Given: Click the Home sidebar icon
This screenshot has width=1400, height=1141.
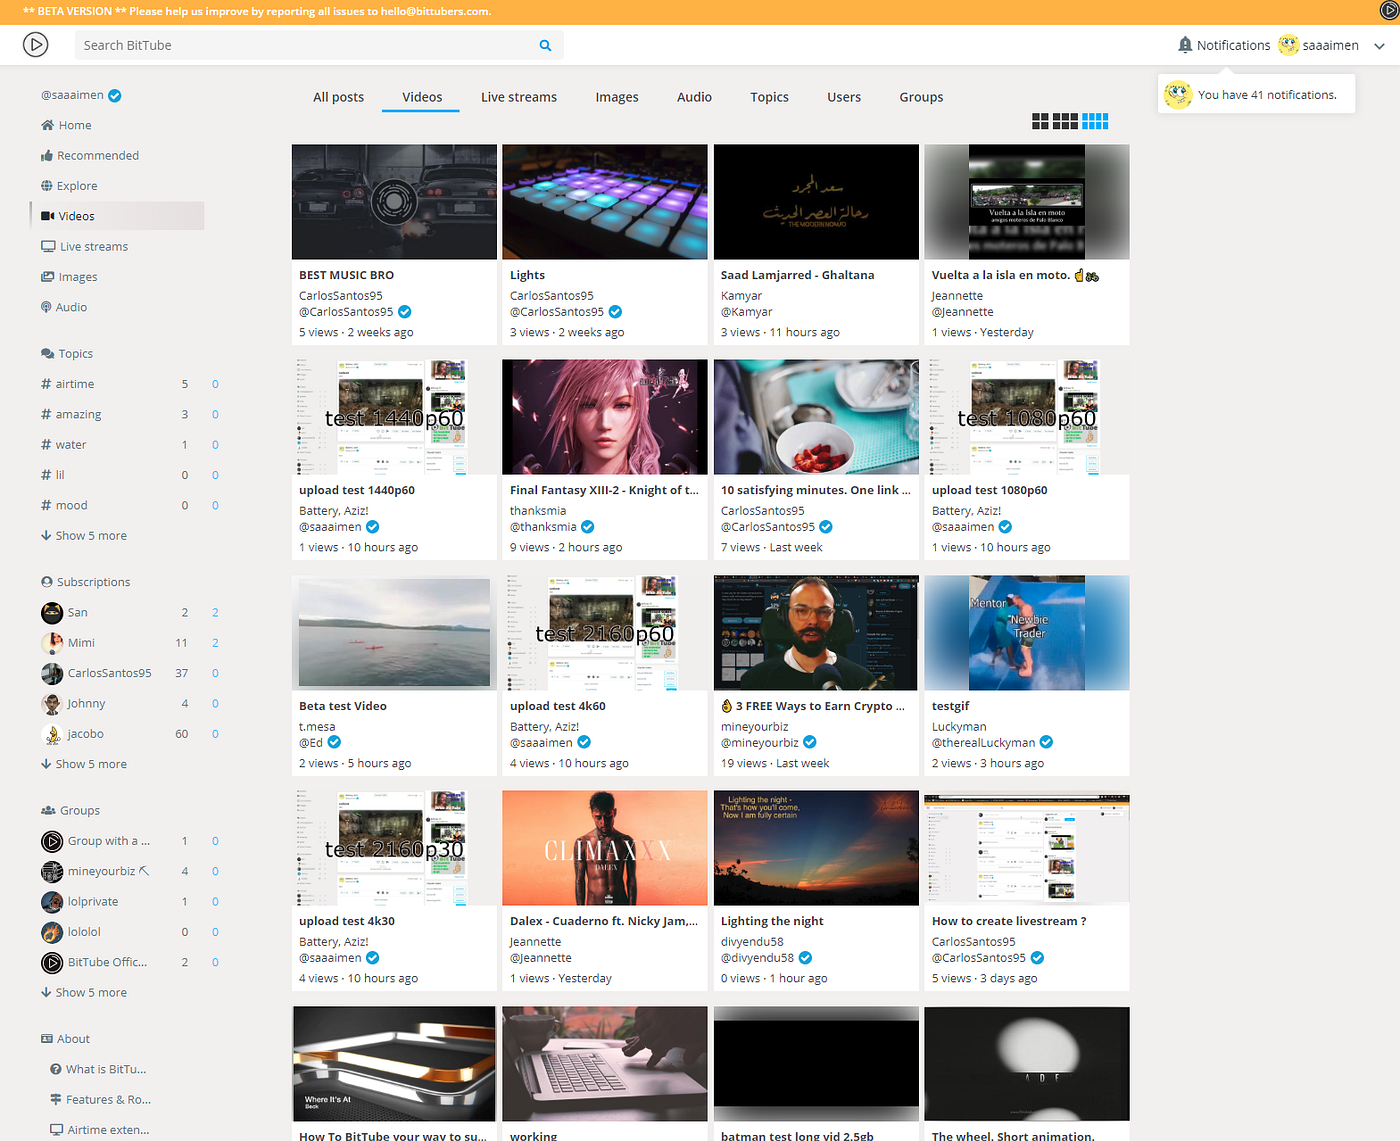Looking at the screenshot, I should 47,125.
